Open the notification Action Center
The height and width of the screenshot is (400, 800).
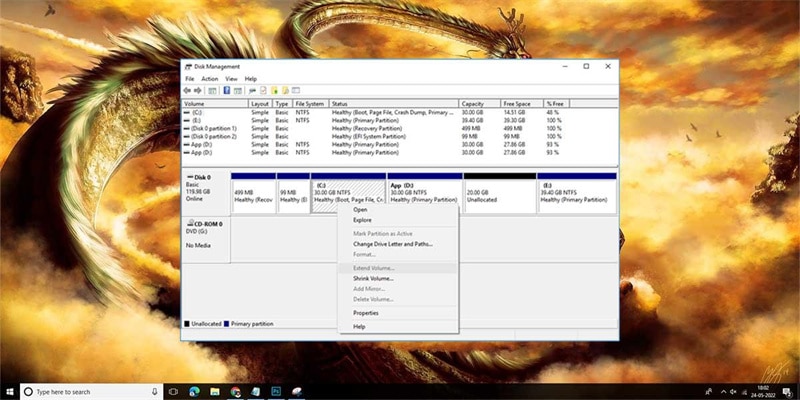tap(788, 392)
